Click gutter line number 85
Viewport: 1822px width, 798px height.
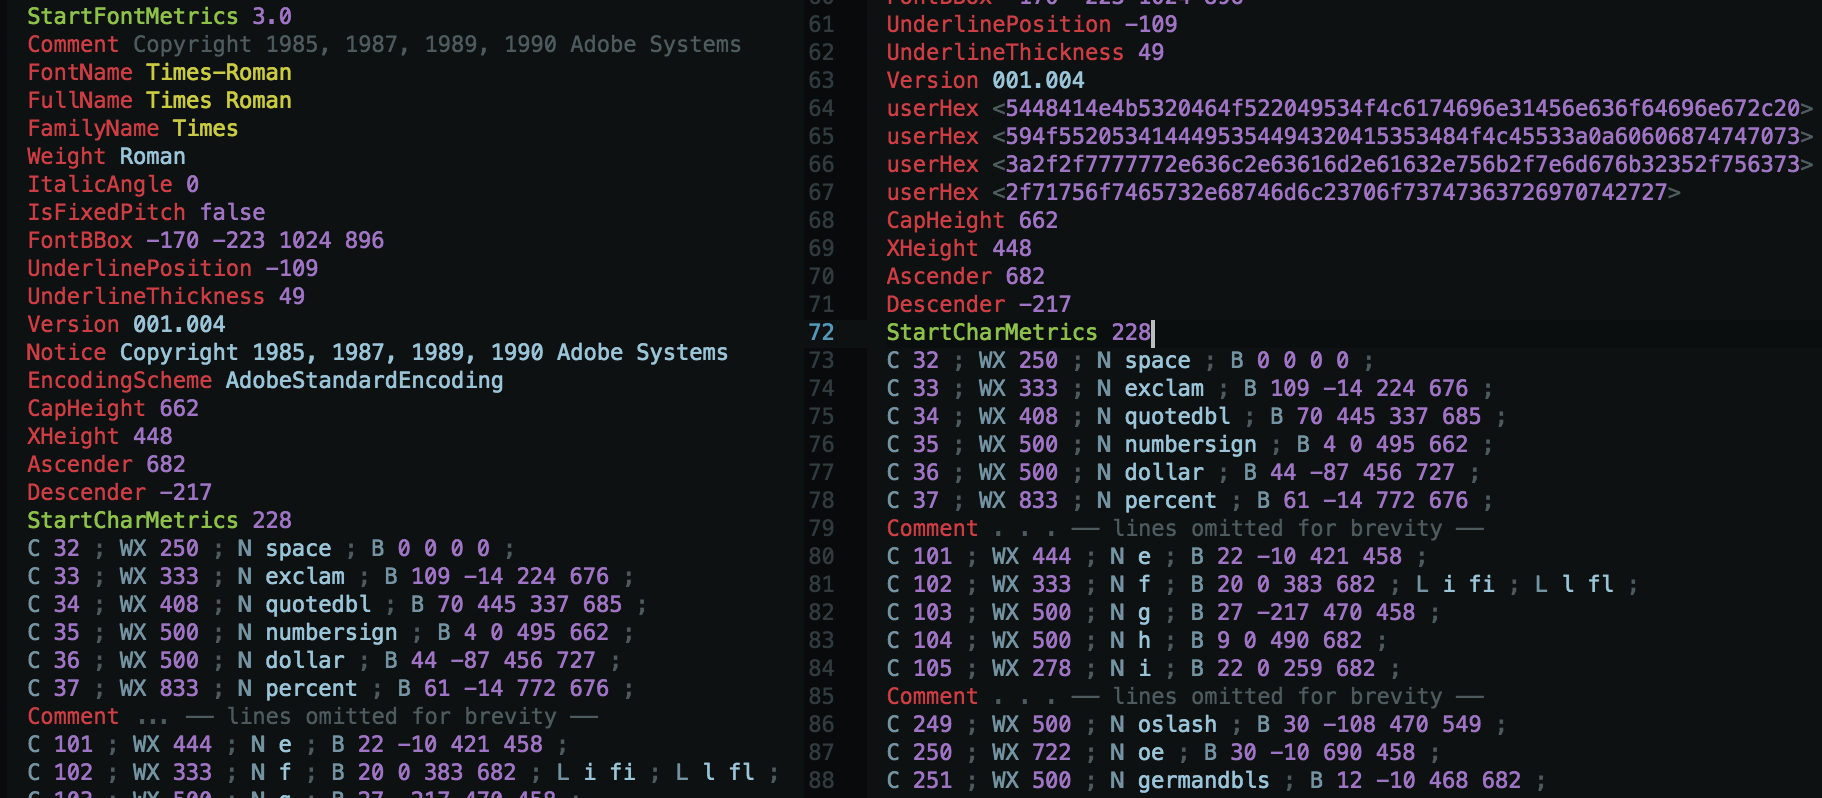click(821, 696)
